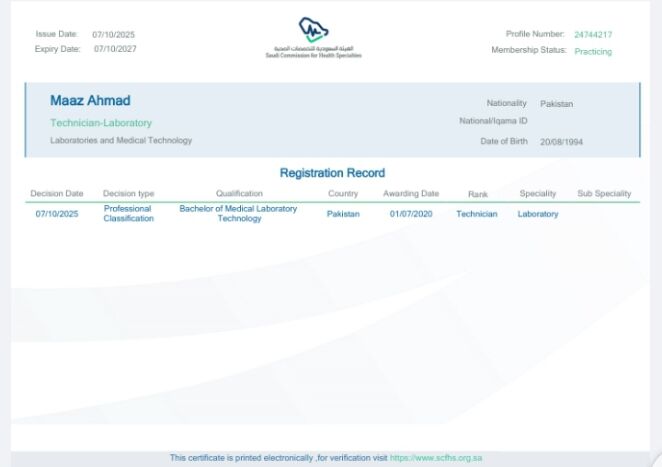Click the awarding date 01/07/2020

click(x=411, y=214)
